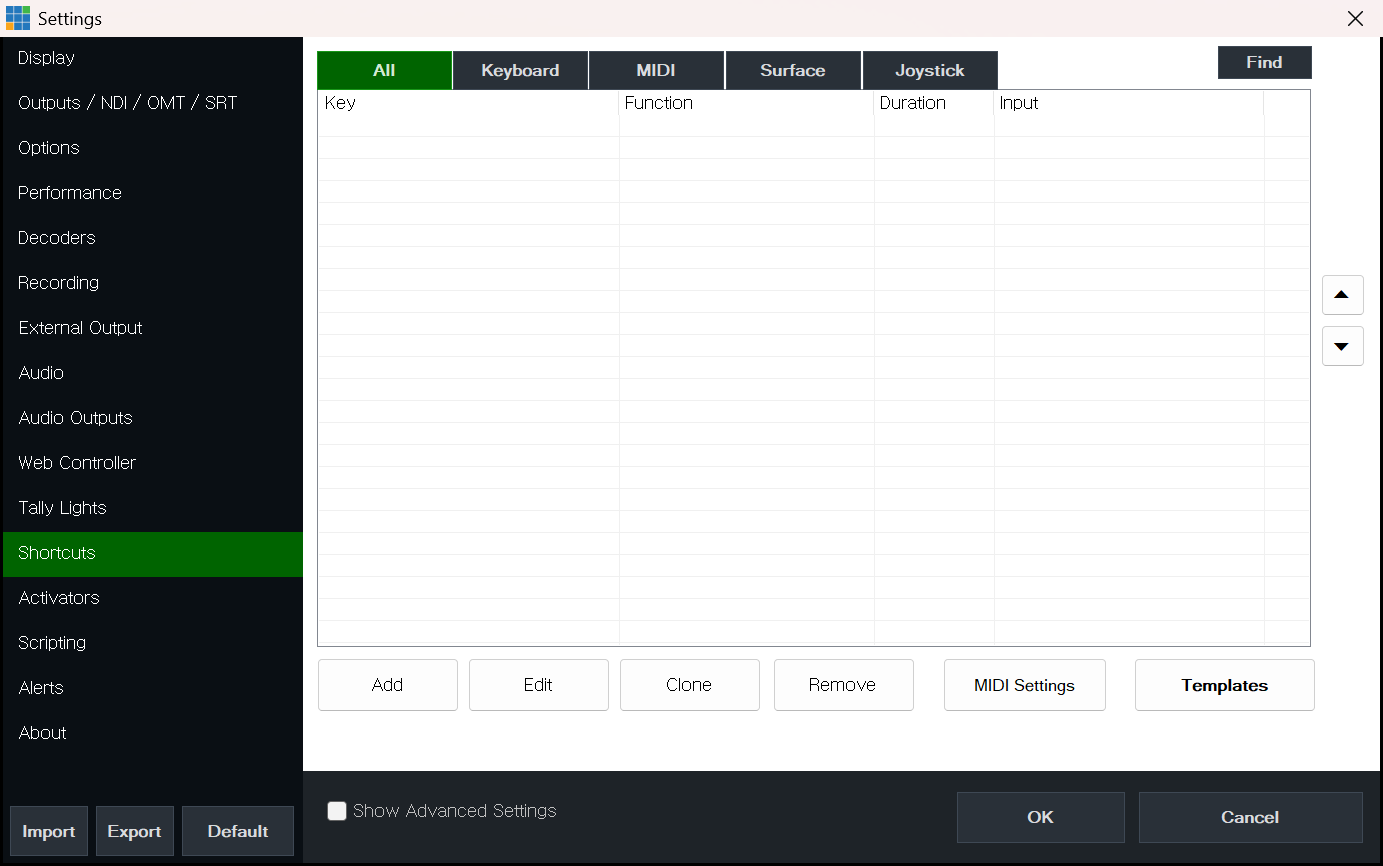Open Display settings category
This screenshot has width=1383, height=866.
[153, 58]
